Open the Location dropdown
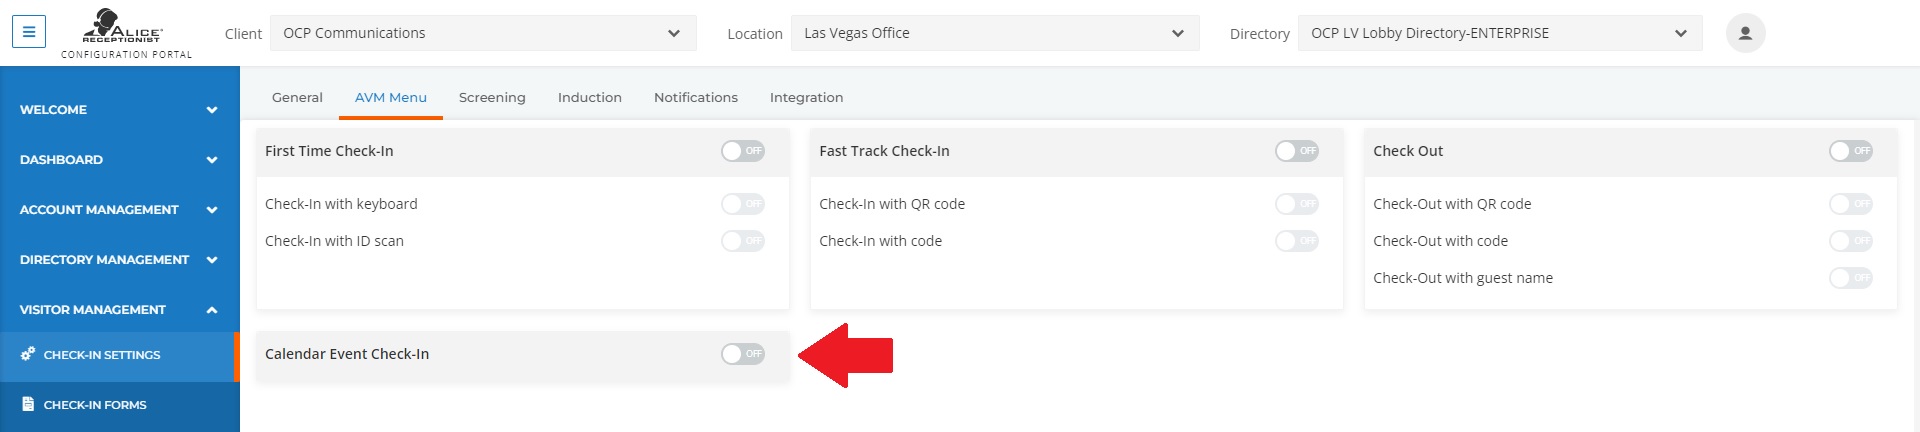Viewport: 1920px width, 432px height. click(994, 33)
